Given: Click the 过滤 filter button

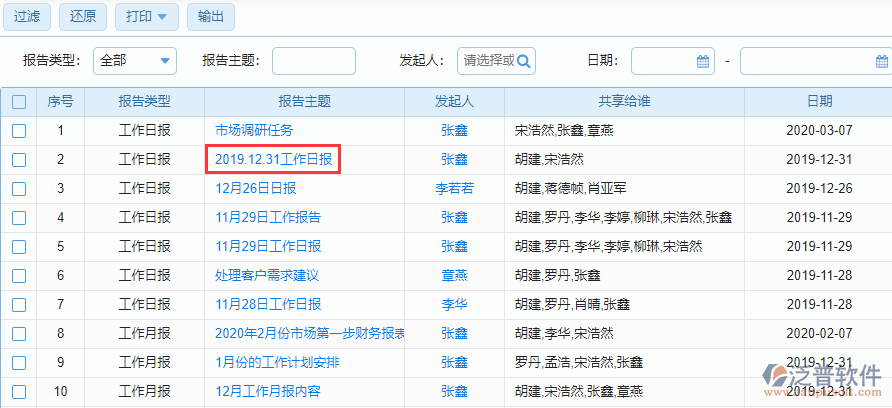Looking at the screenshot, I should click(27, 16).
